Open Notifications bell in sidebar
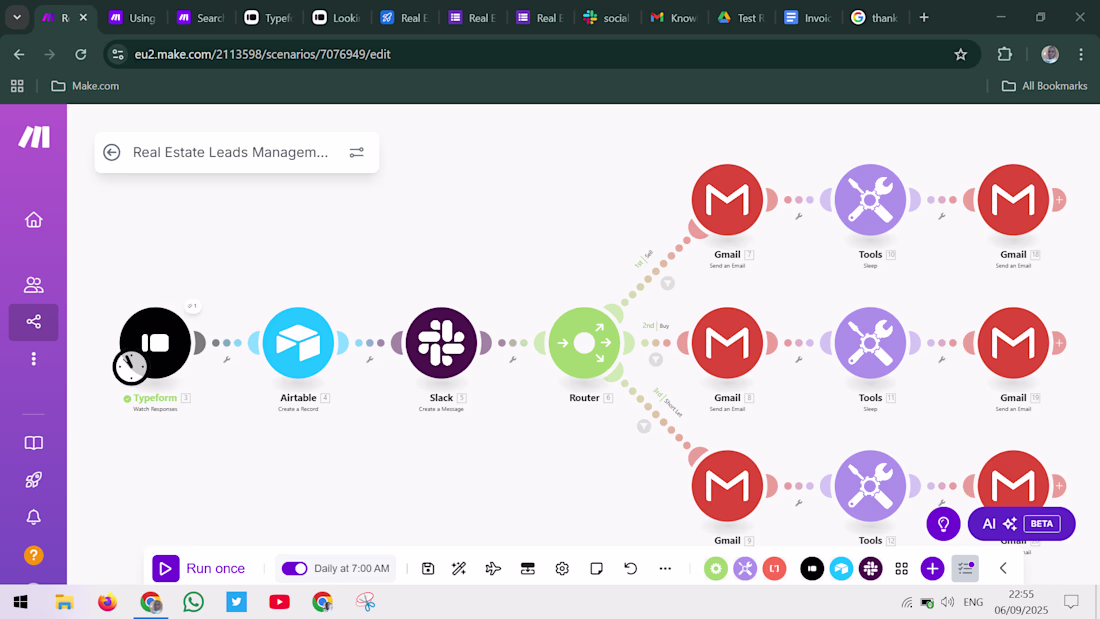This screenshot has height=619, width=1100. (x=34, y=517)
